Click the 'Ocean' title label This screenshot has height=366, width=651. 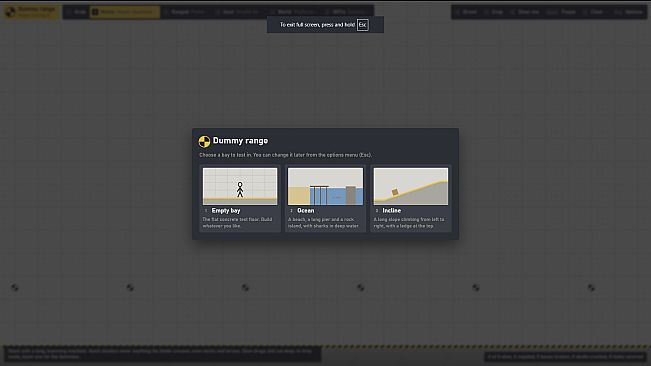coord(306,210)
